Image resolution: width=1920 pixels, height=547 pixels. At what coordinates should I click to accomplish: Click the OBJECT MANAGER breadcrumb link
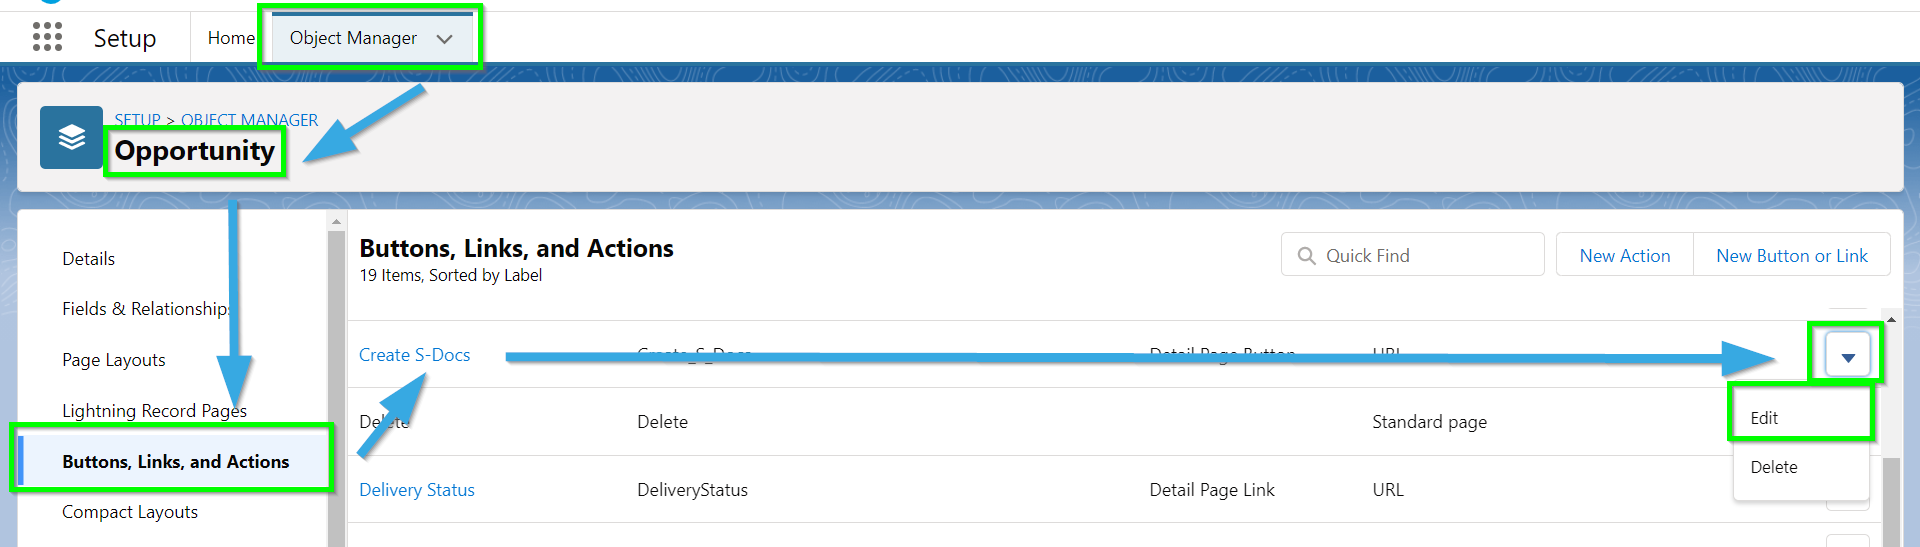click(249, 120)
